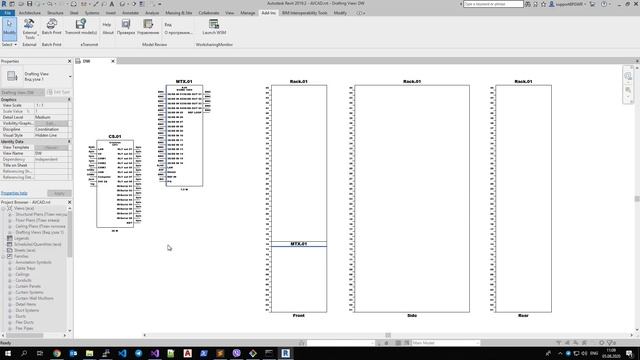Select Duct Systems family category

pyautogui.click(x=27, y=310)
